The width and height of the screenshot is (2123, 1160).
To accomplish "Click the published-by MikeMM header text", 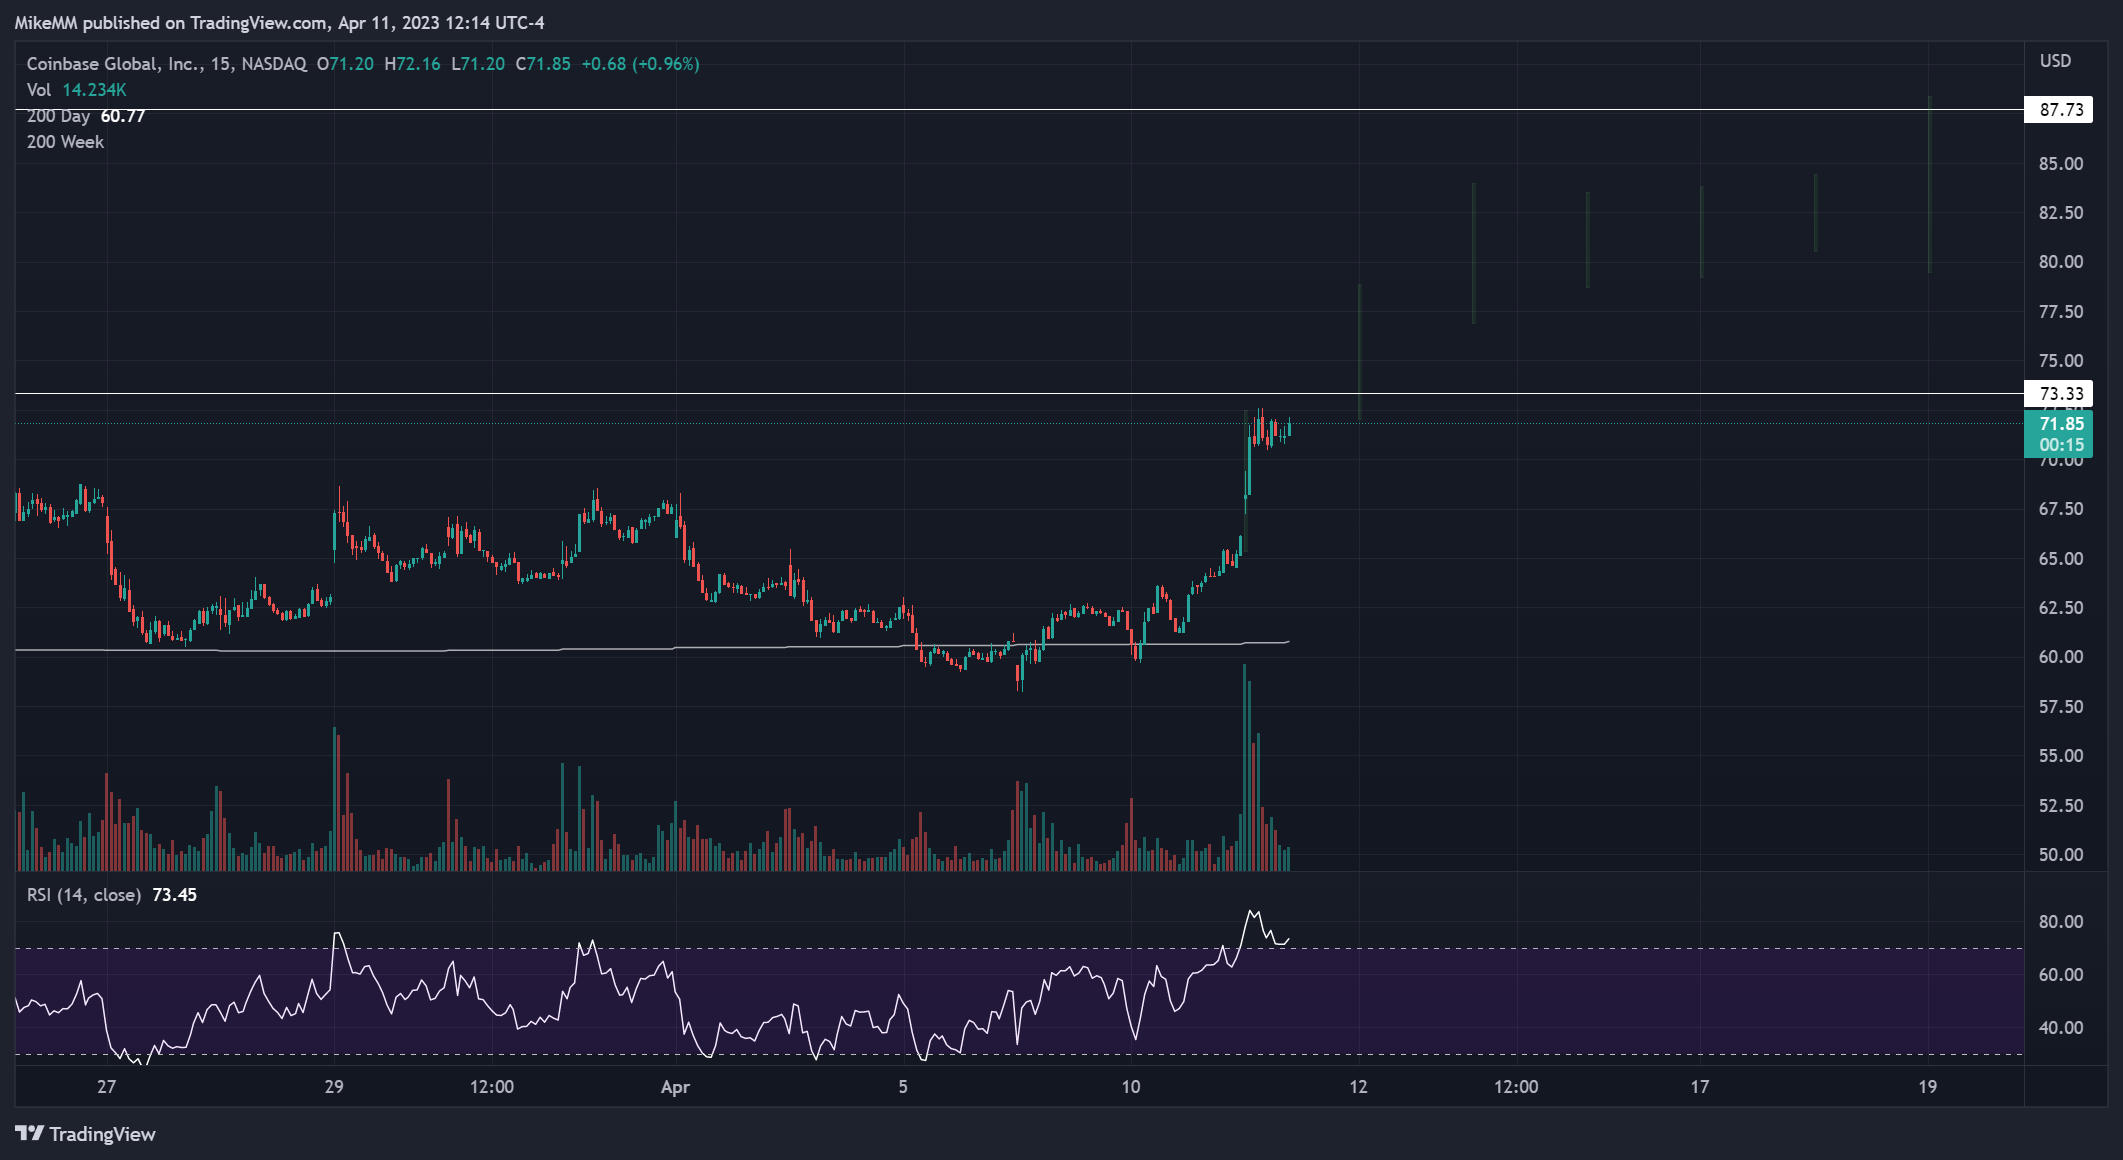I will [280, 23].
